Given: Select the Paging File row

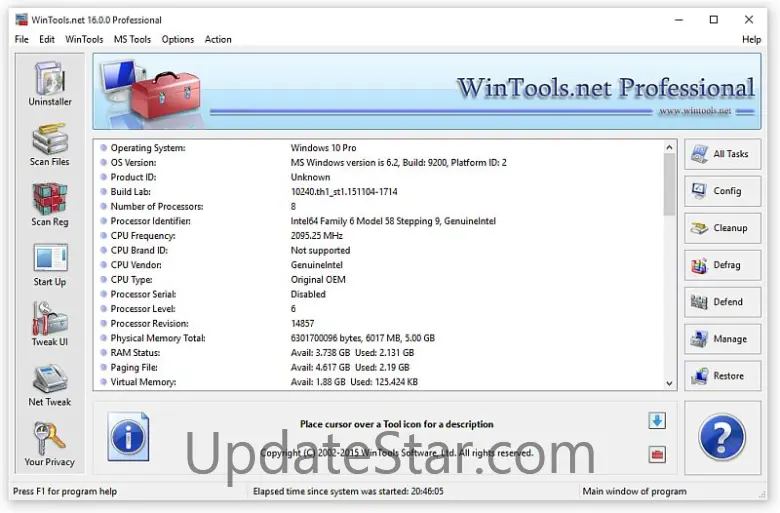Looking at the screenshot, I should (x=381, y=368).
